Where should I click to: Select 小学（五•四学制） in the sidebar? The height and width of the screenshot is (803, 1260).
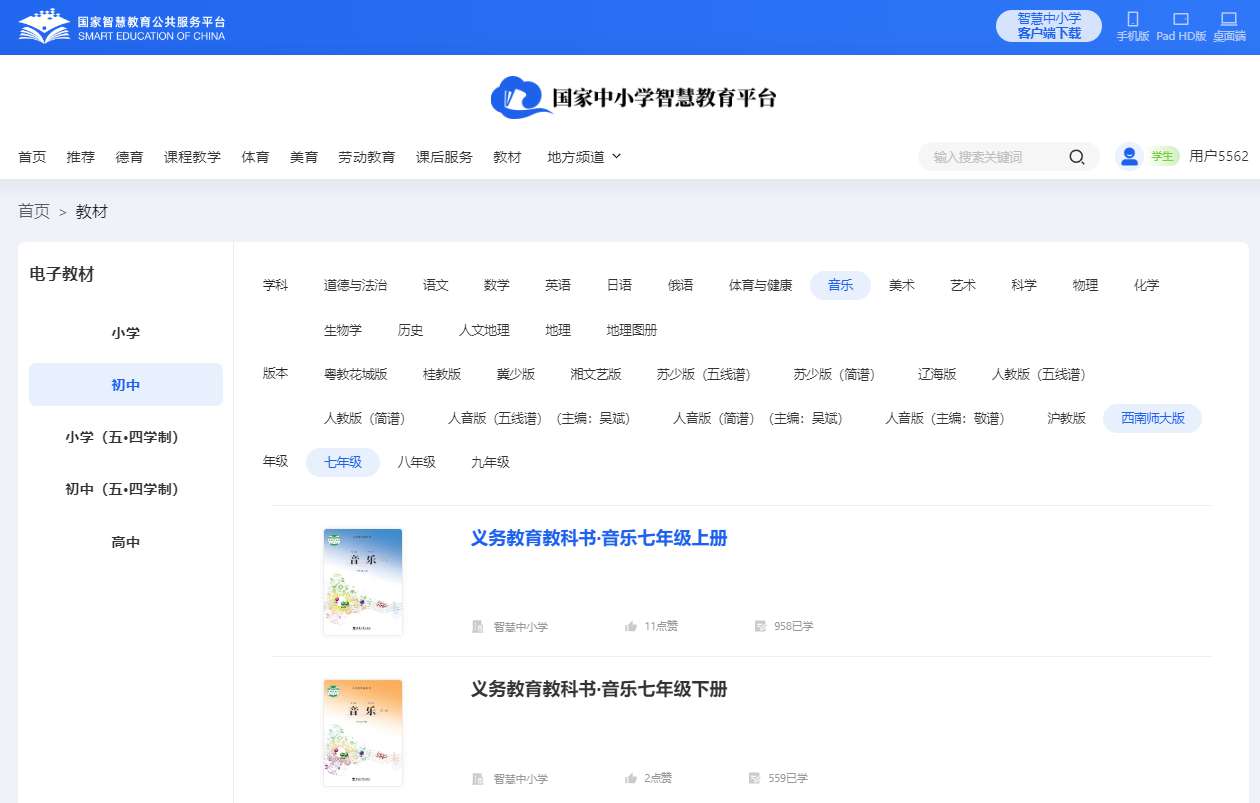[x=126, y=437]
